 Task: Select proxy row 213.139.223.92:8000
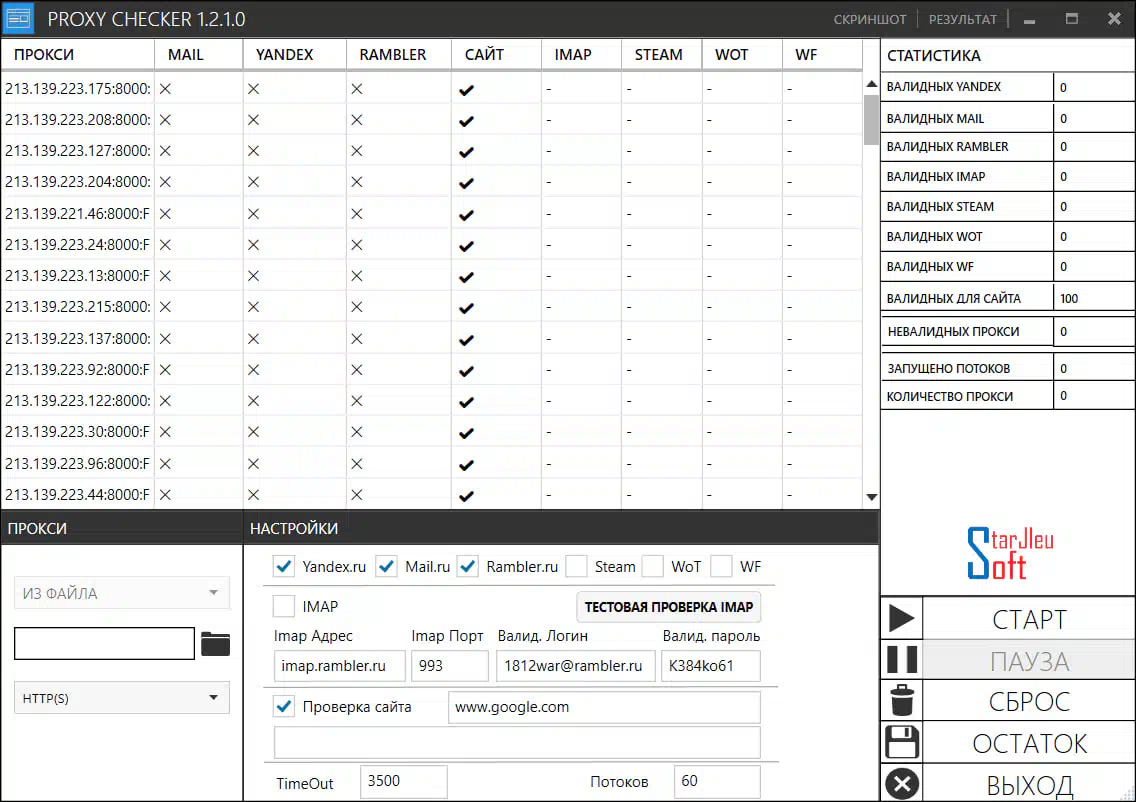click(x=432, y=369)
